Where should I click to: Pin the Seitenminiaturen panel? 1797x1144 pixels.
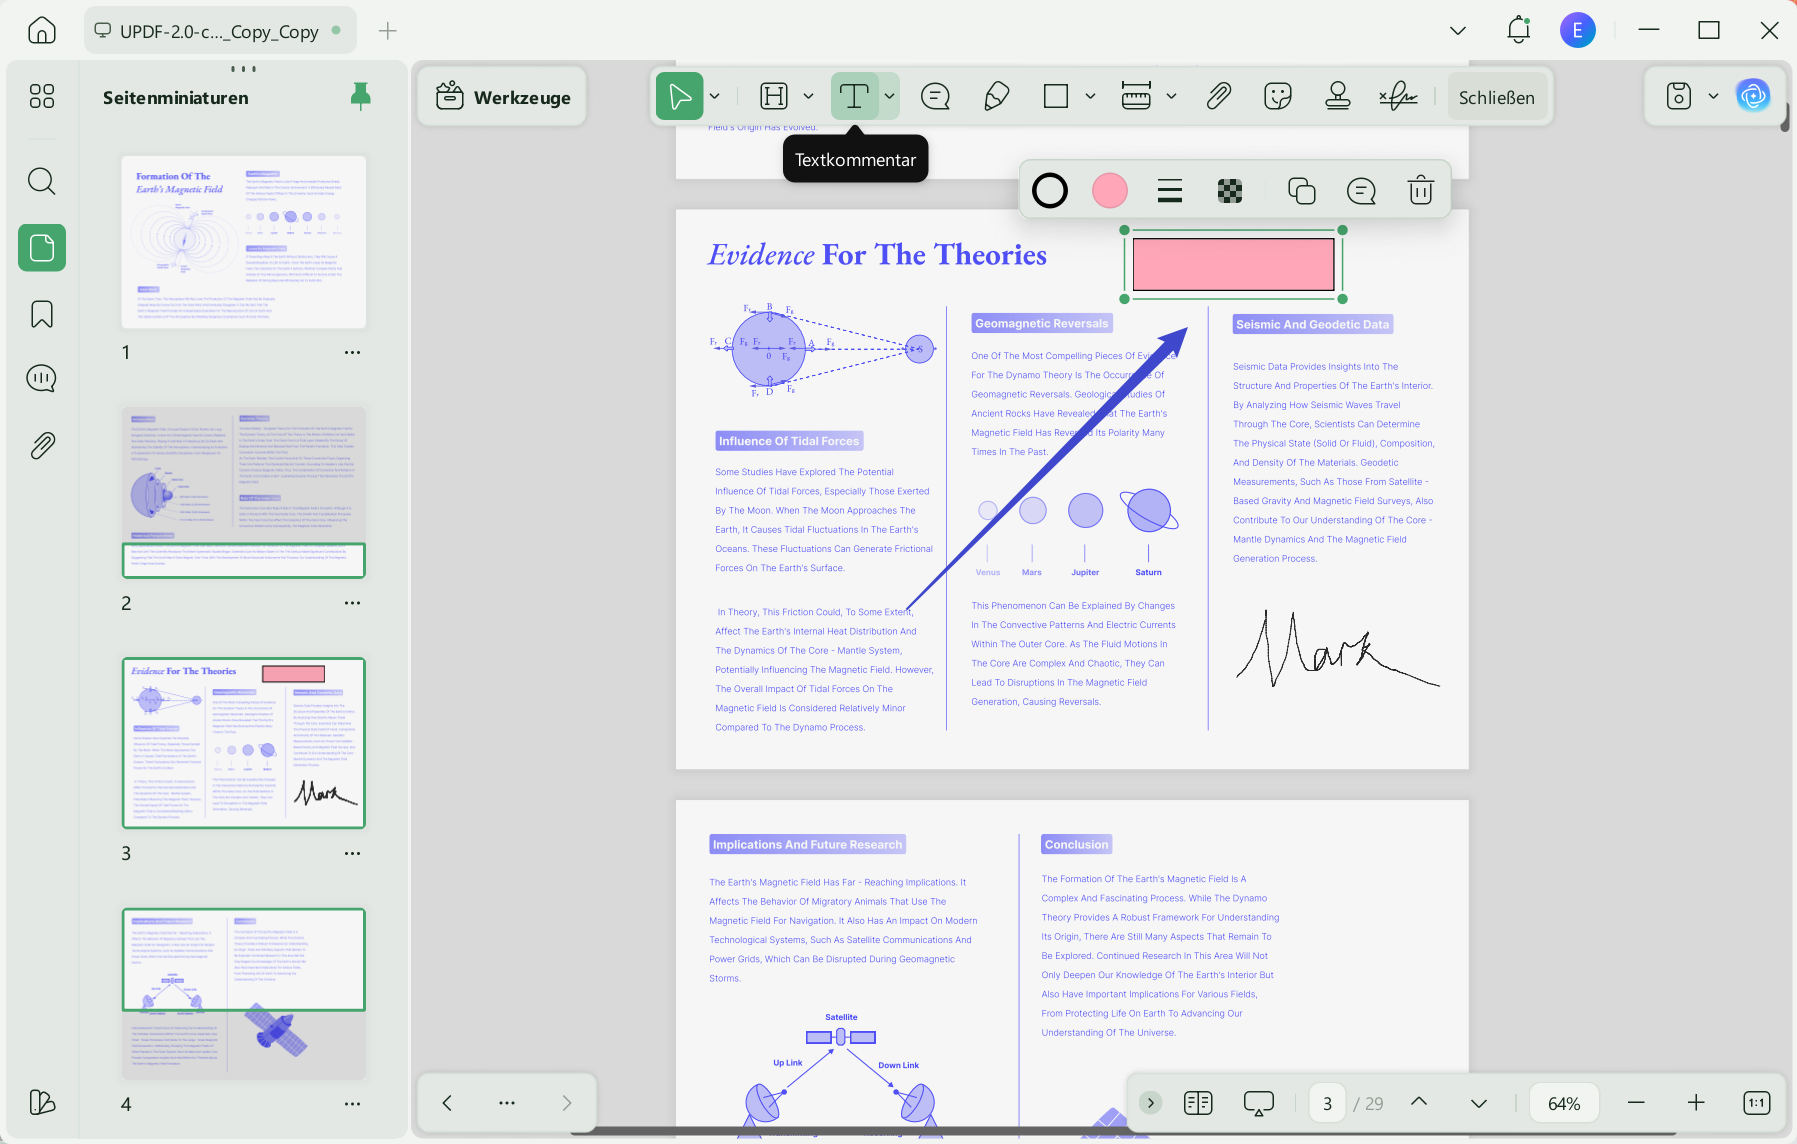coord(361,96)
